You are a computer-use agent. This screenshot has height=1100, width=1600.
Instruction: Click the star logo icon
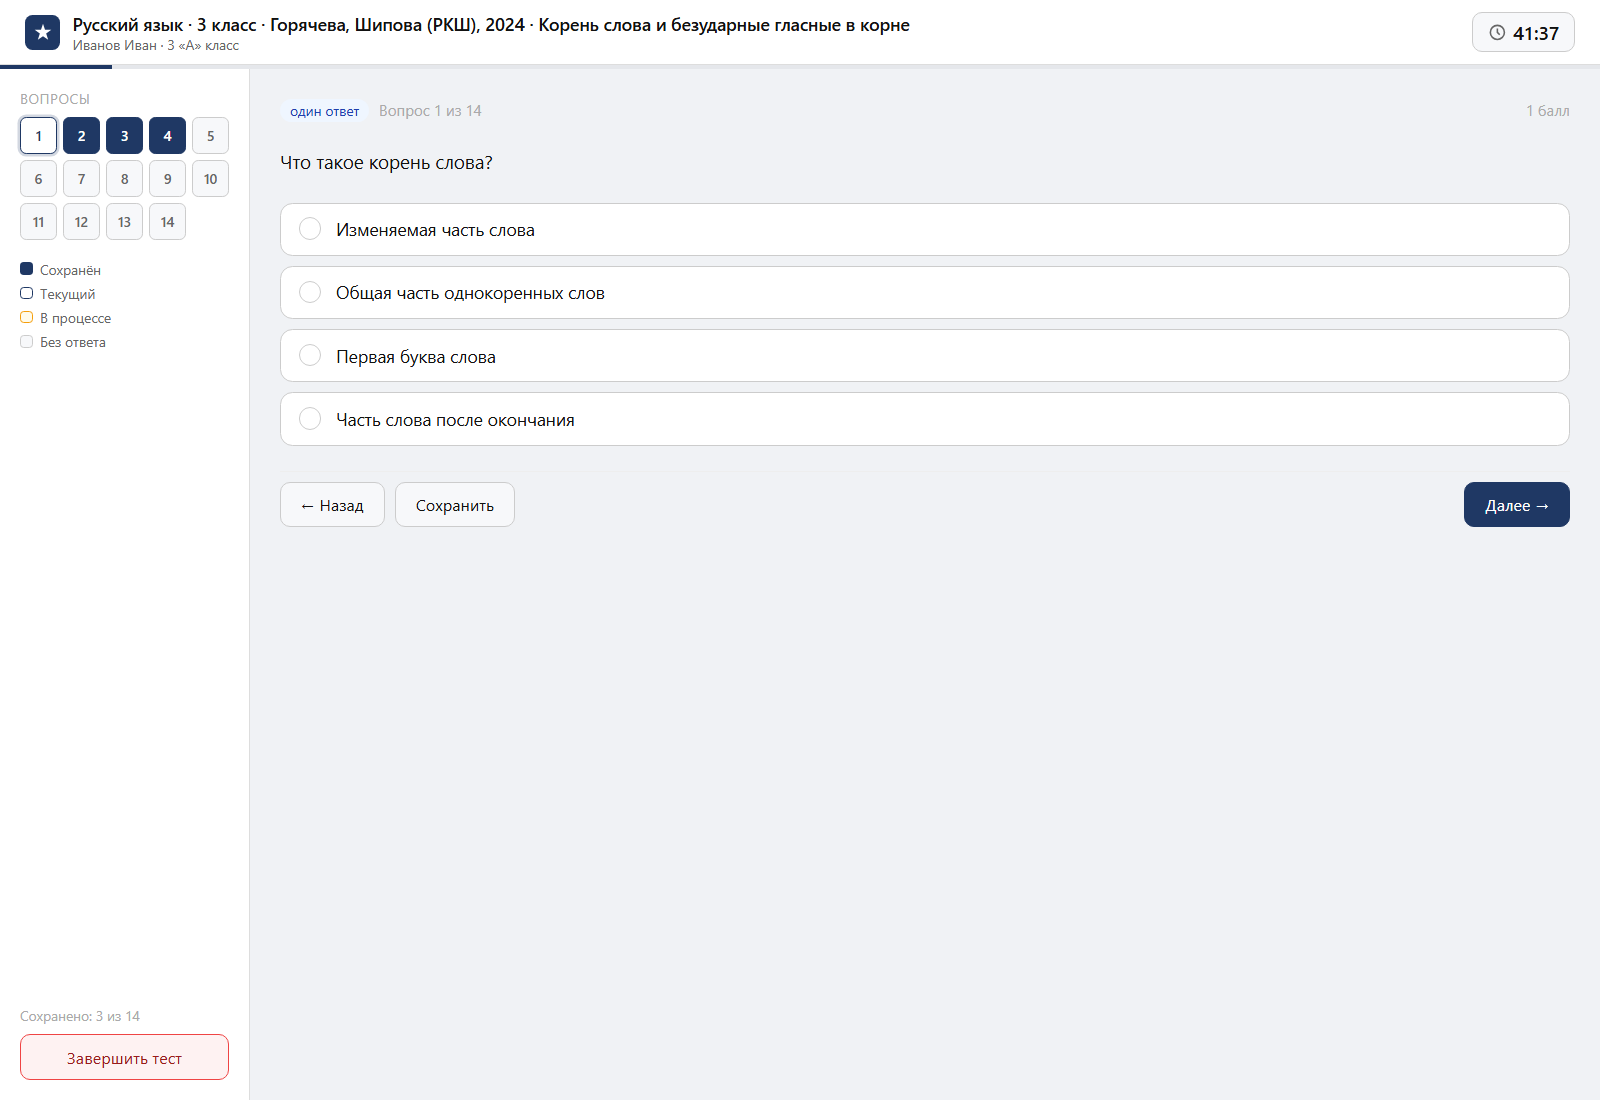coord(42,32)
